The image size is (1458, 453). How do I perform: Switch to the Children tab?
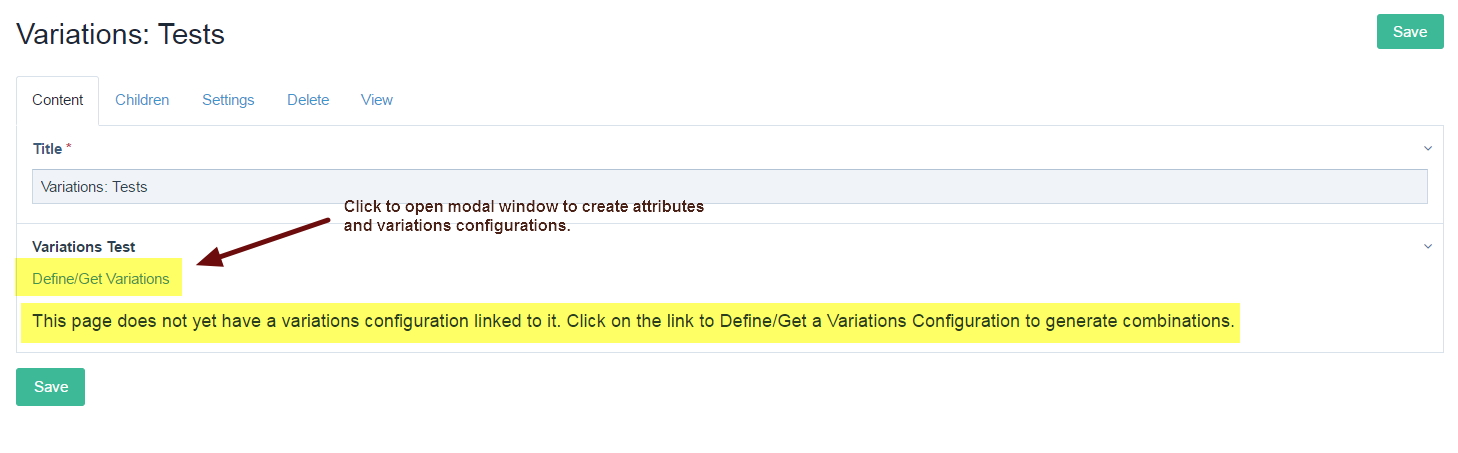coord(142,100)
